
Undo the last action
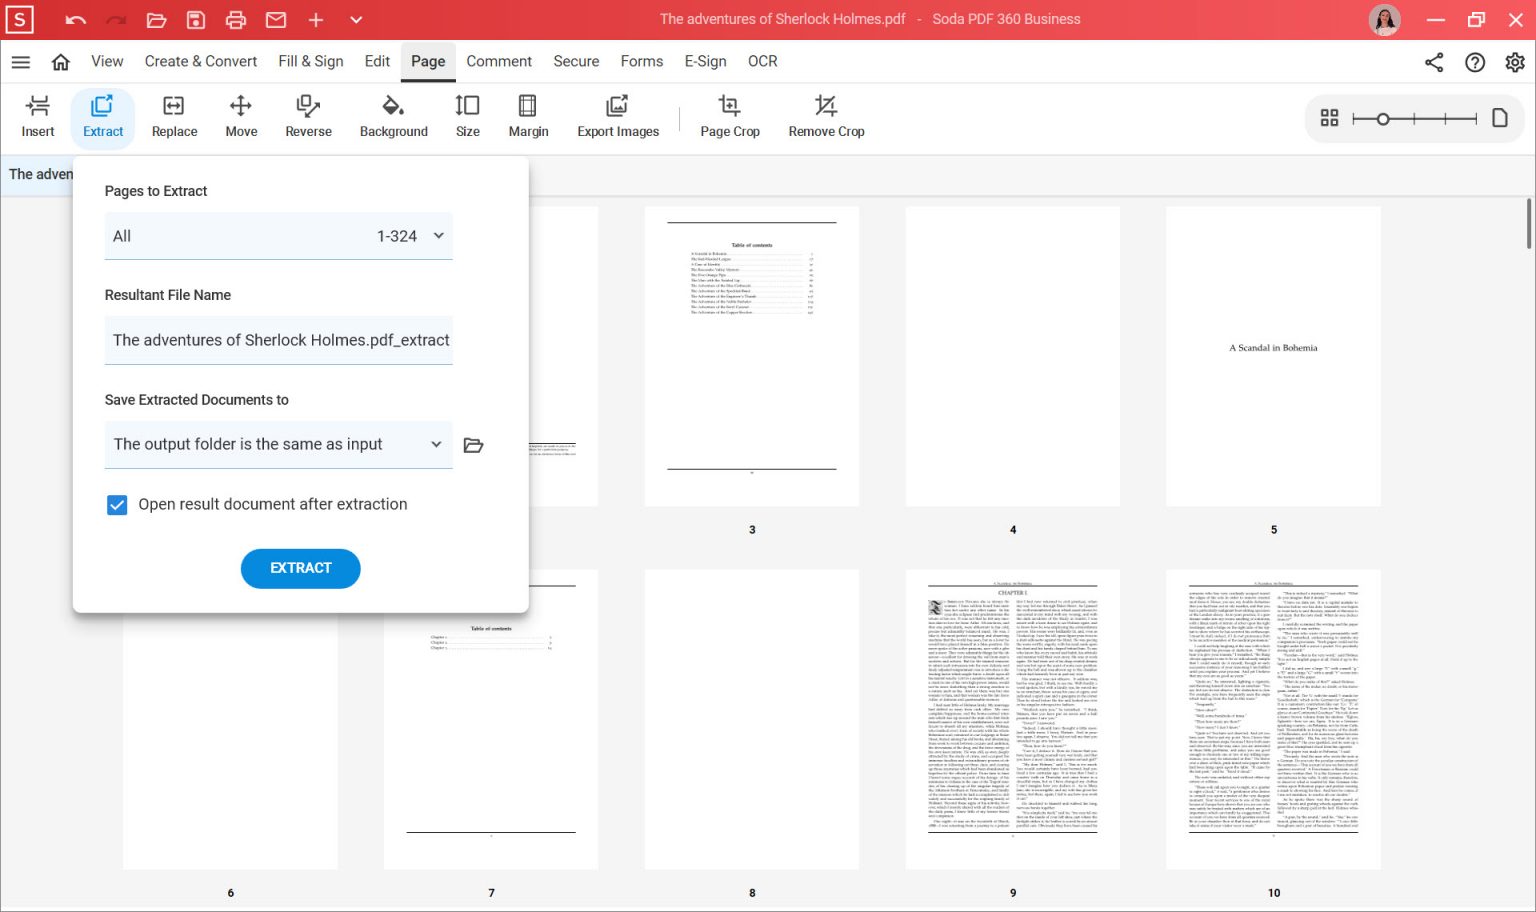coord(76,20)
